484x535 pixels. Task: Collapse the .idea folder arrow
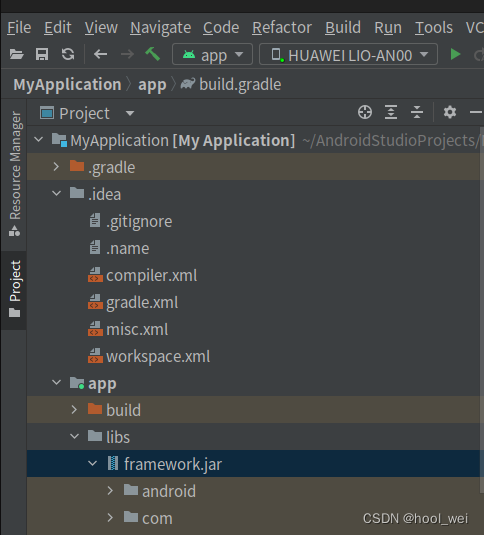click(56, 193)
